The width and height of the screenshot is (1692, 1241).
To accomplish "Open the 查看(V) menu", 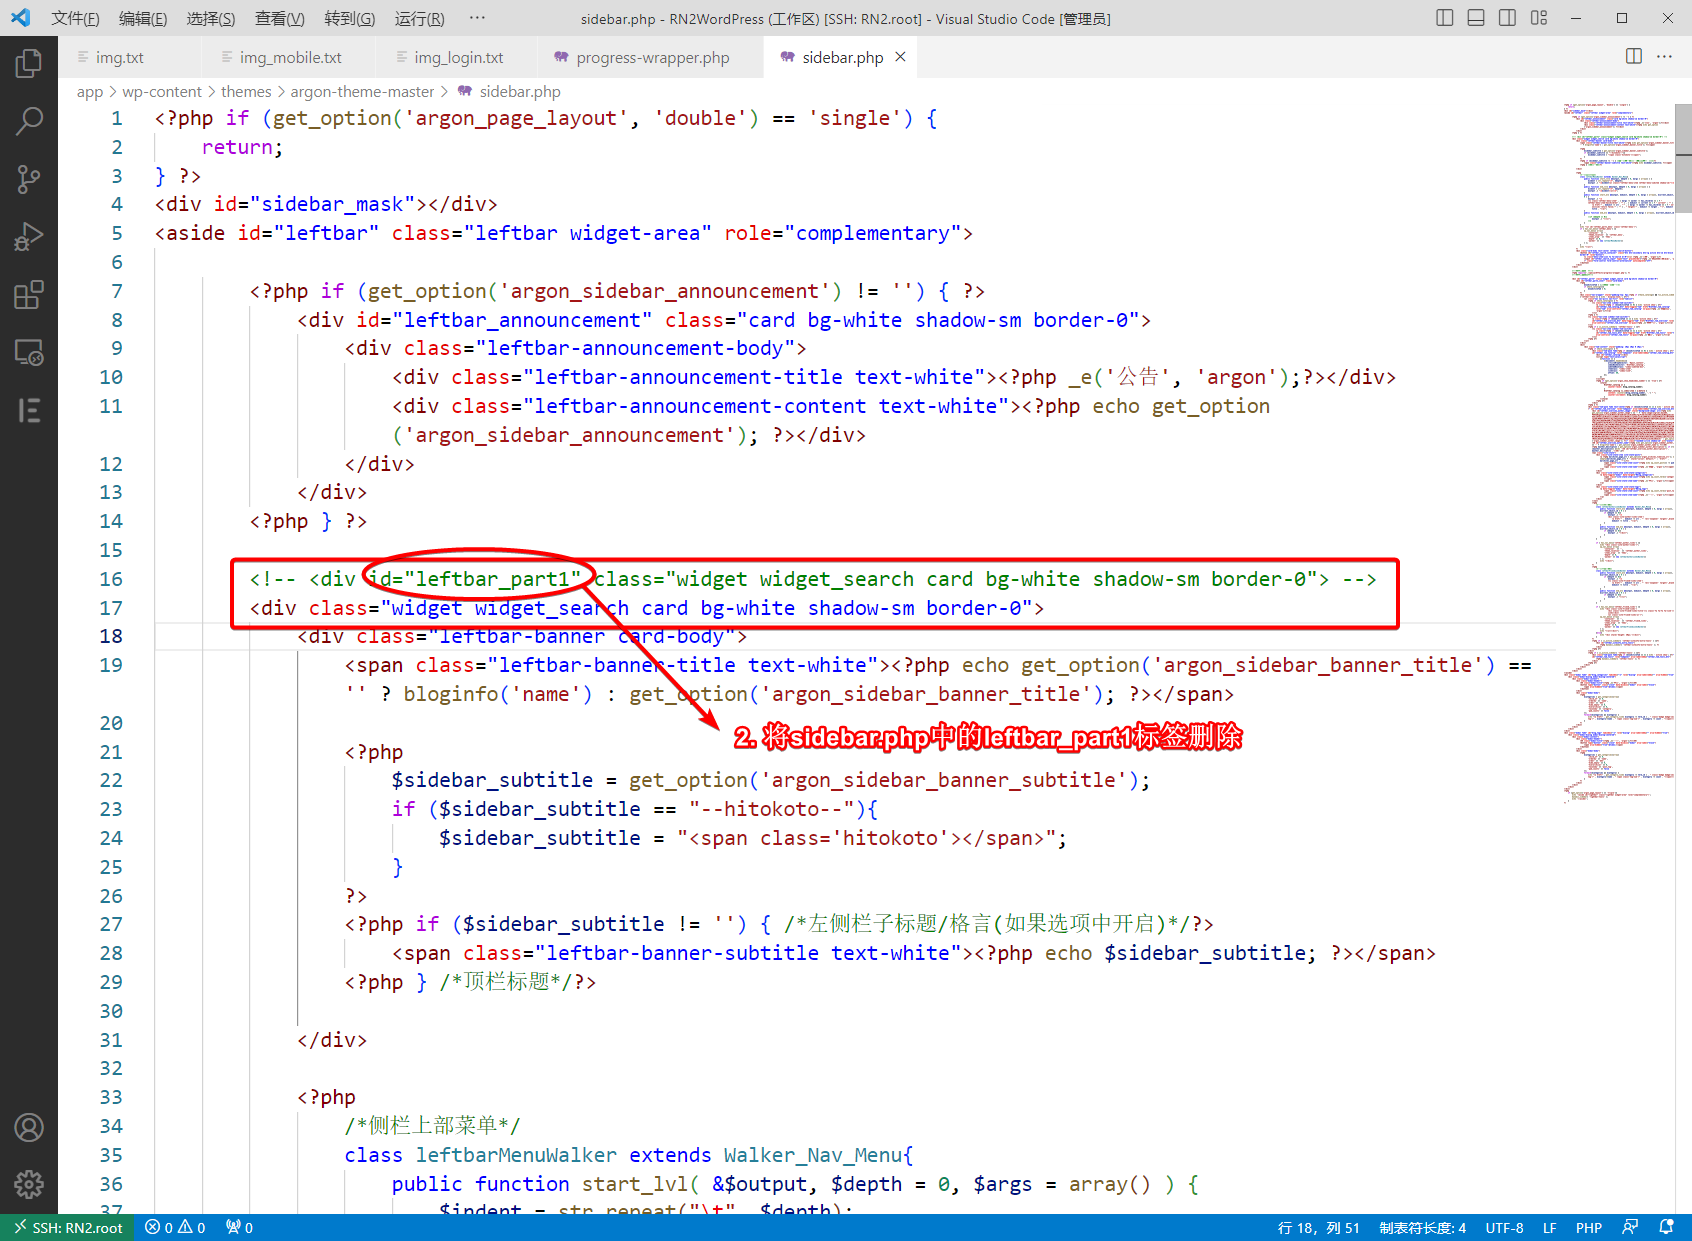I will (x=279, y=18).
